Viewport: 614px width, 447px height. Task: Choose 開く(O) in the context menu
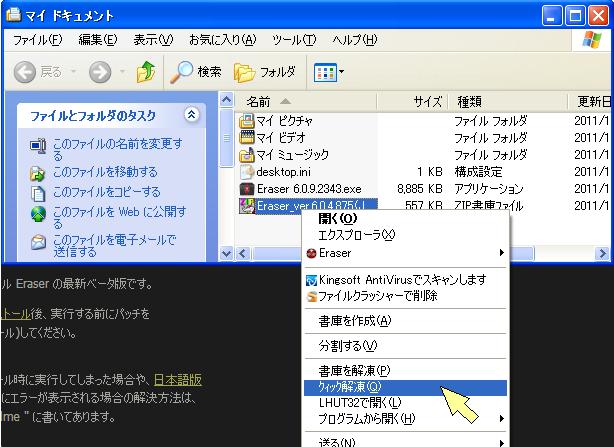coord(406,218)
